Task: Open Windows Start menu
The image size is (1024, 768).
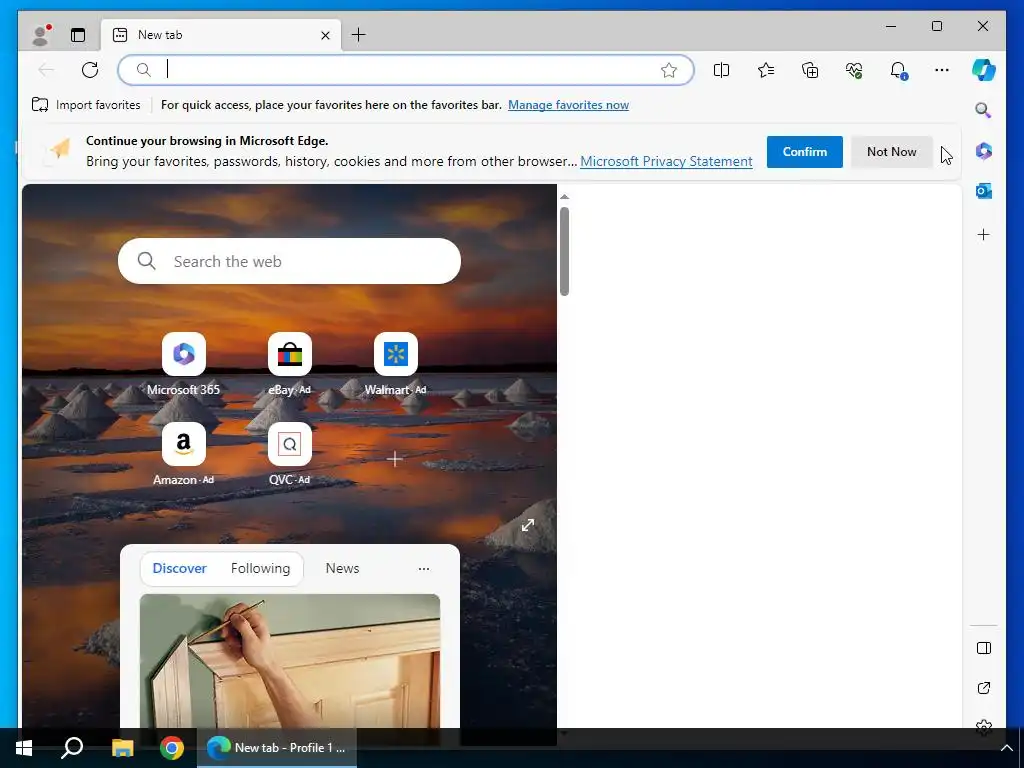Action: (24, 748)
